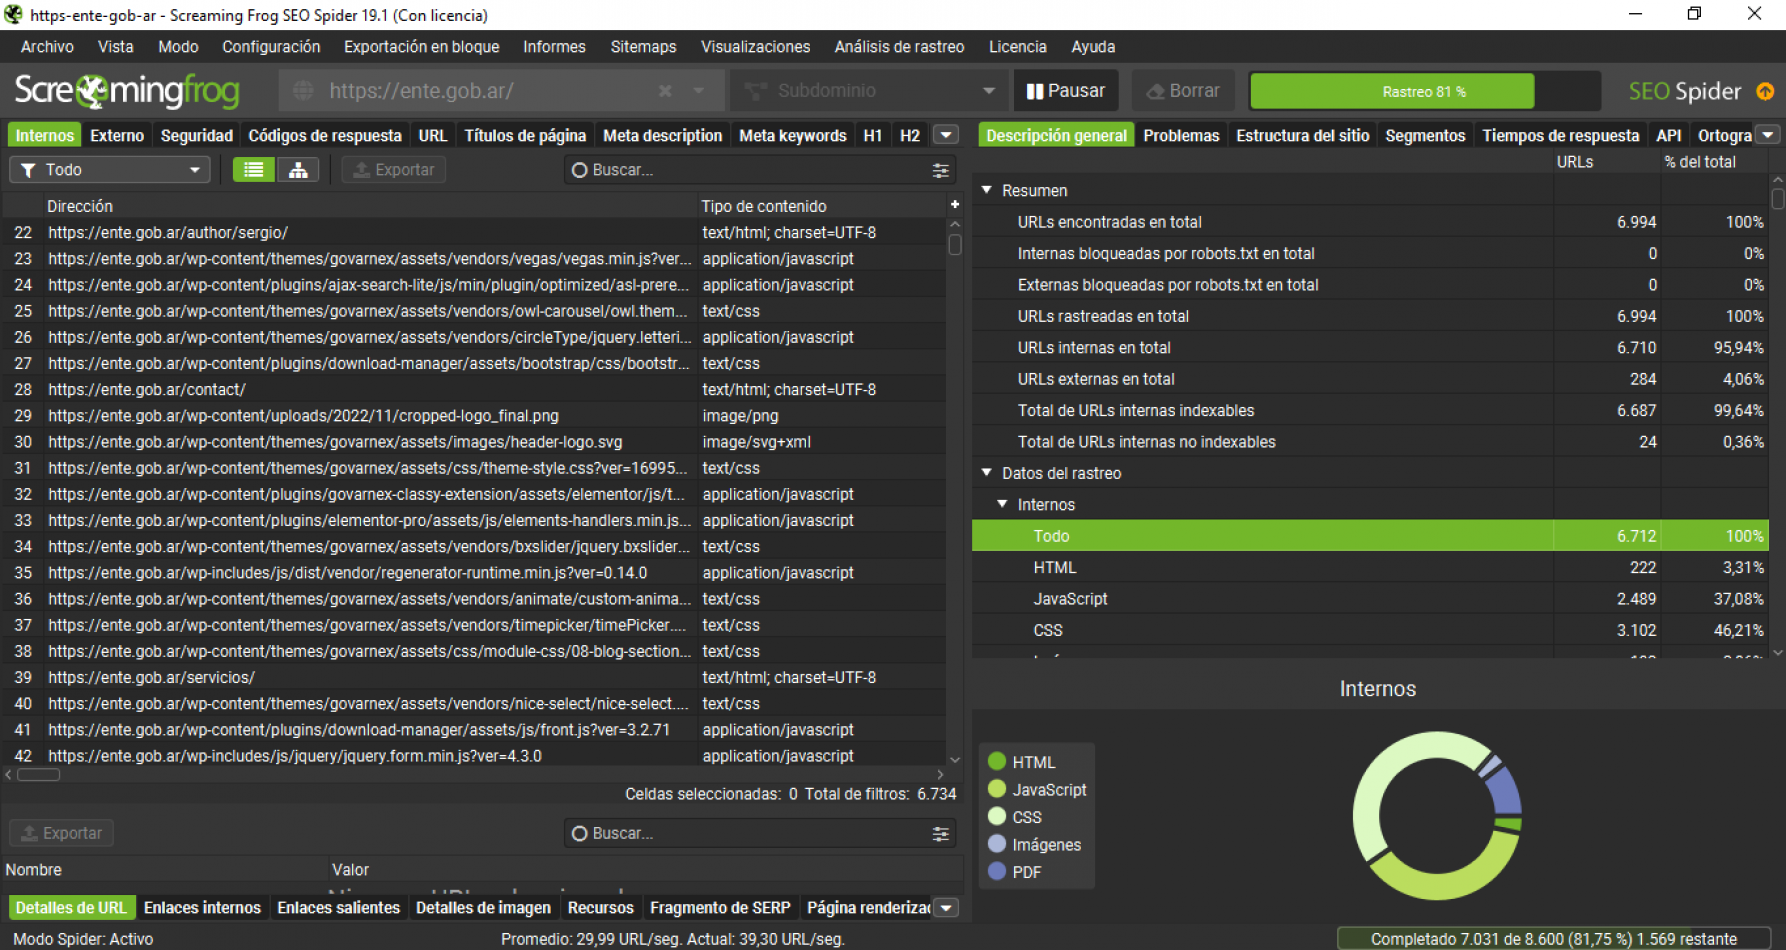This screenshot has width=1786, height=950.
Task: Add column with plus icon
Action: click(x=955, y=204)
